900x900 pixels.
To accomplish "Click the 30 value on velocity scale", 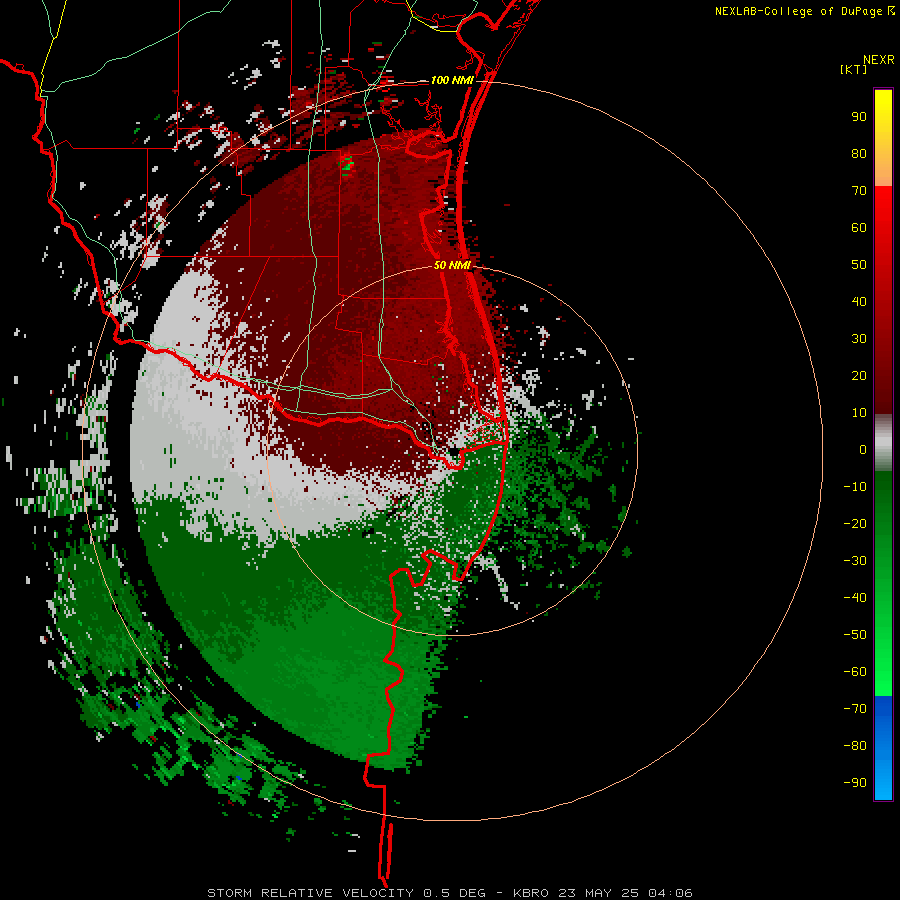I will click(x=859, y=339).
